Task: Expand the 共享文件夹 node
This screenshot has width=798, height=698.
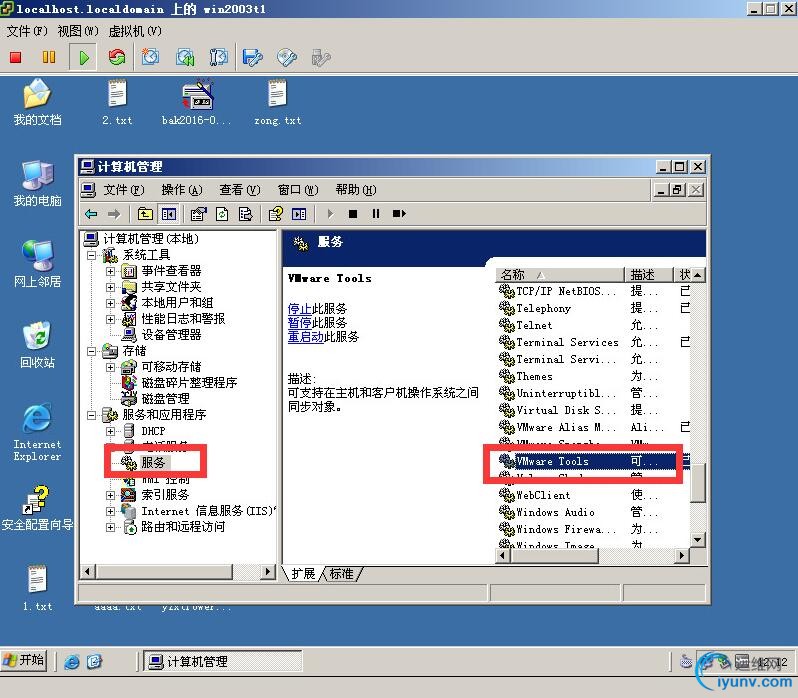Action: pyautogui.click(x=110, y=287)
